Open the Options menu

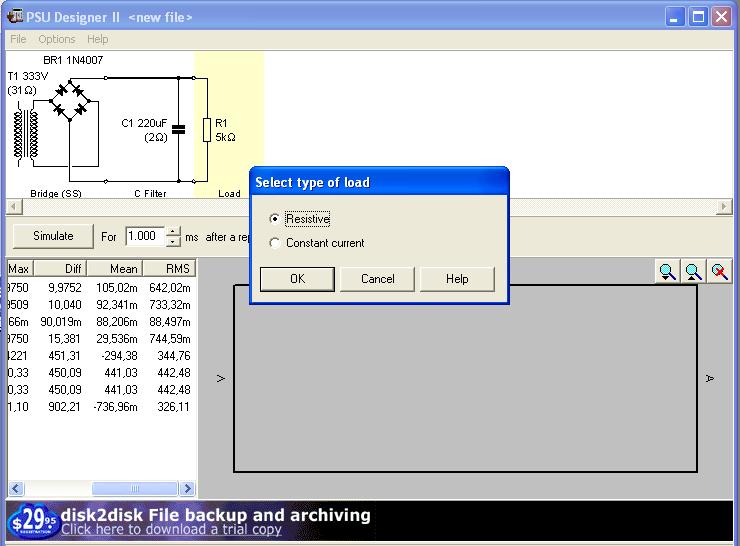coord(57,39)
